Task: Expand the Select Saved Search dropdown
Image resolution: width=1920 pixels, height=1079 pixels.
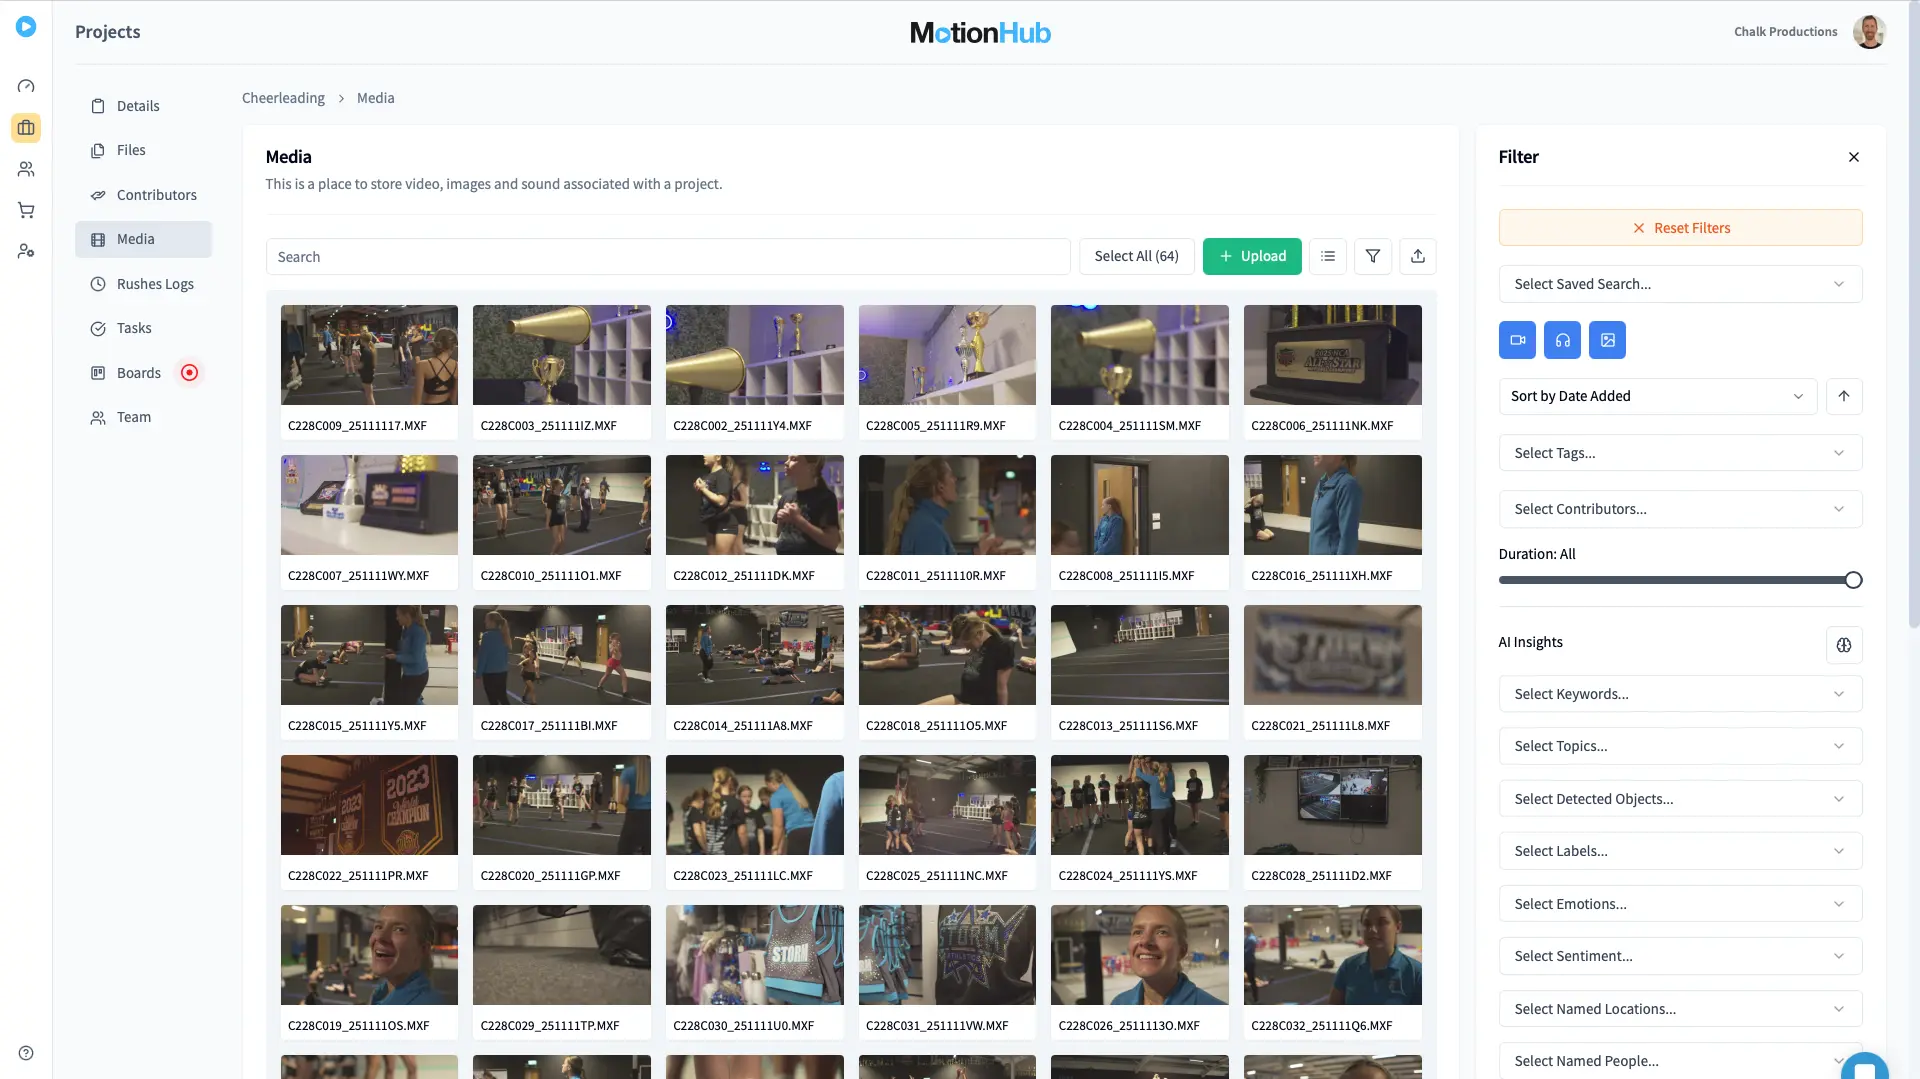Action: point(1679,284)
